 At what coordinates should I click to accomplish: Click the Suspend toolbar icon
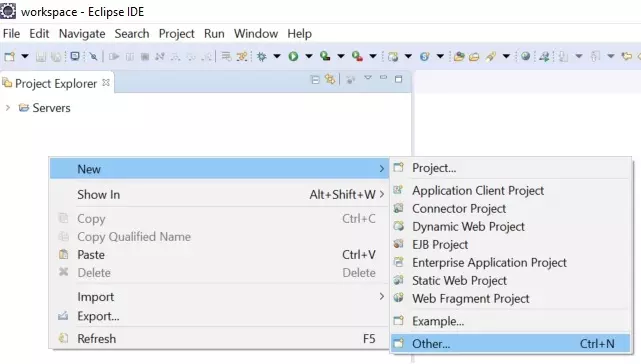[x=130, y=56]
